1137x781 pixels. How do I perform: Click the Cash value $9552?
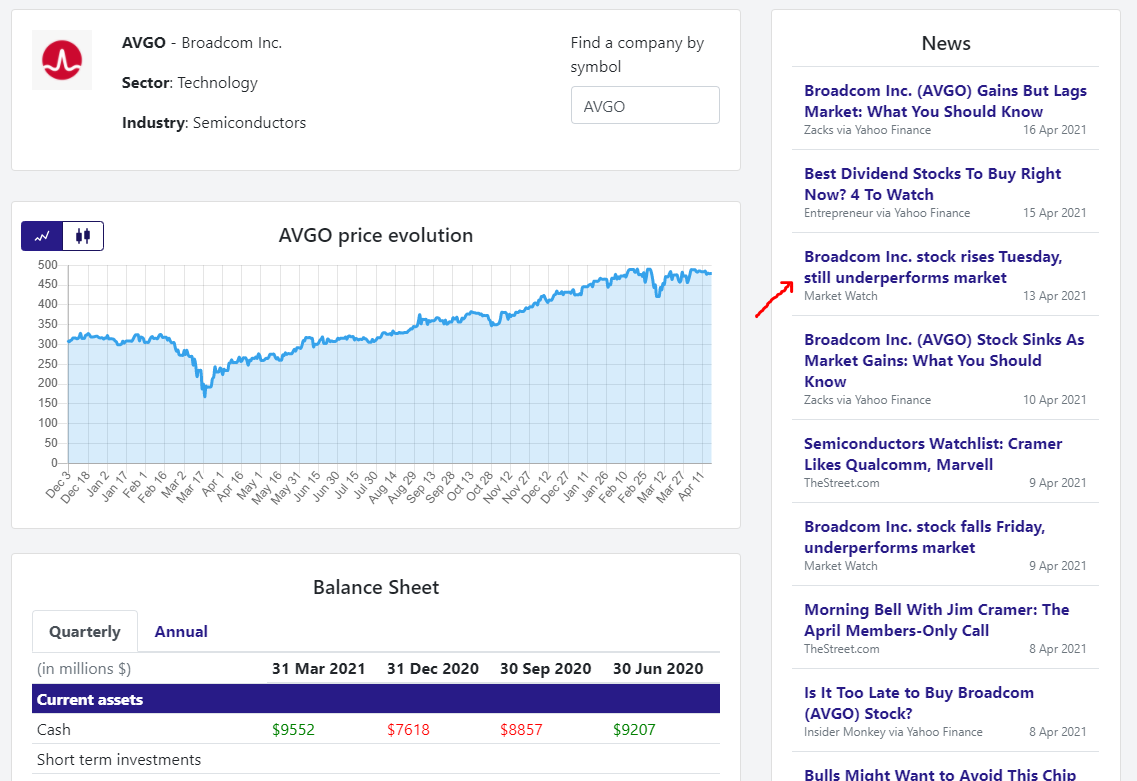(x=293, y=730)
